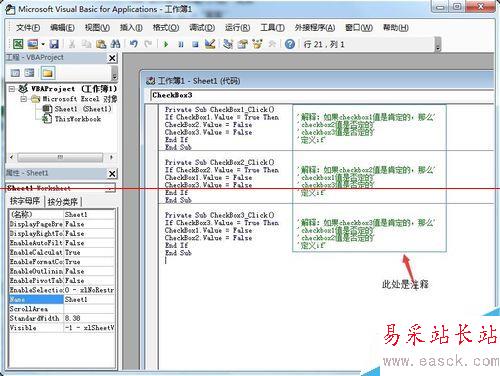This screenshot has height=376, width=500.
Task: Open Project Explorer toolbar icon
Action: 228,44
